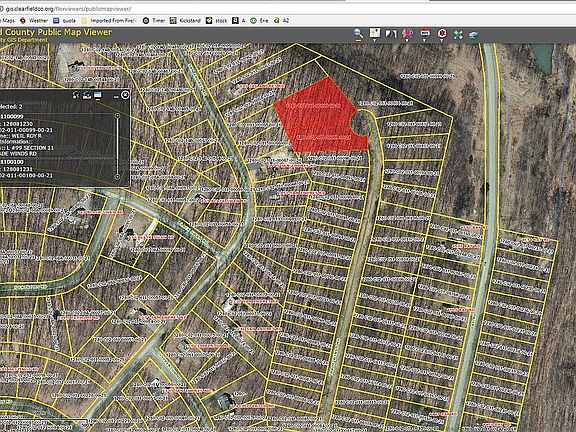
Task: Click the red circular emblem toolbar icon
Action: click(x=442, y=33)
